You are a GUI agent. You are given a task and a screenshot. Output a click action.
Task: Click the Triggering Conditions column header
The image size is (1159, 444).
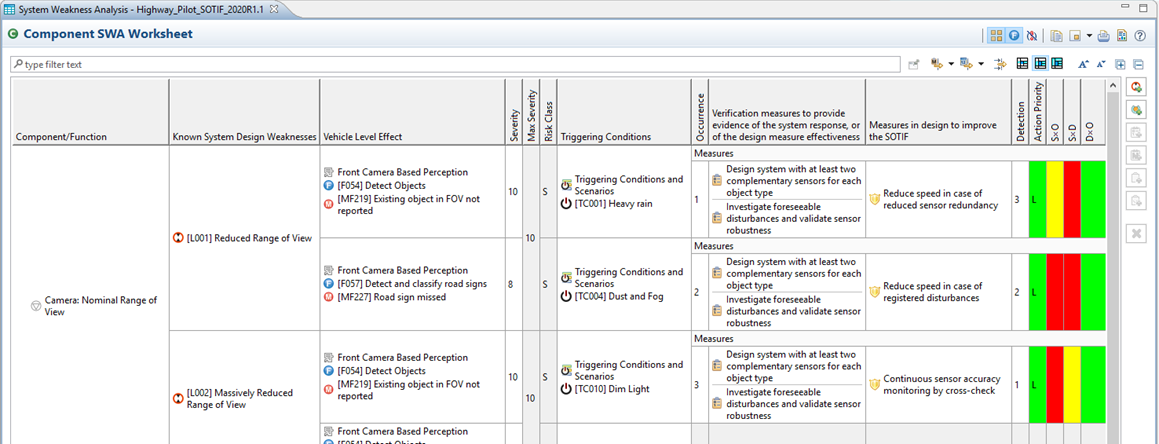(605, 136)
